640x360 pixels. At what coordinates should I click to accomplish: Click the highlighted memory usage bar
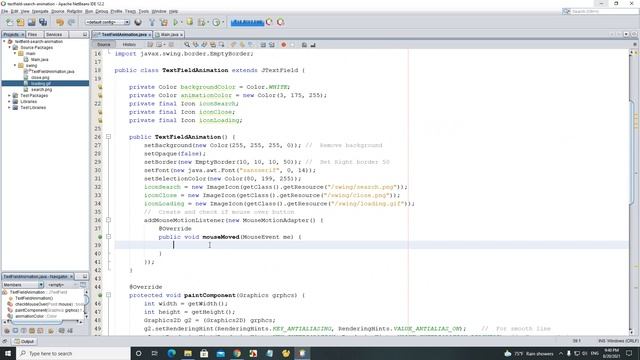point(247,22)
